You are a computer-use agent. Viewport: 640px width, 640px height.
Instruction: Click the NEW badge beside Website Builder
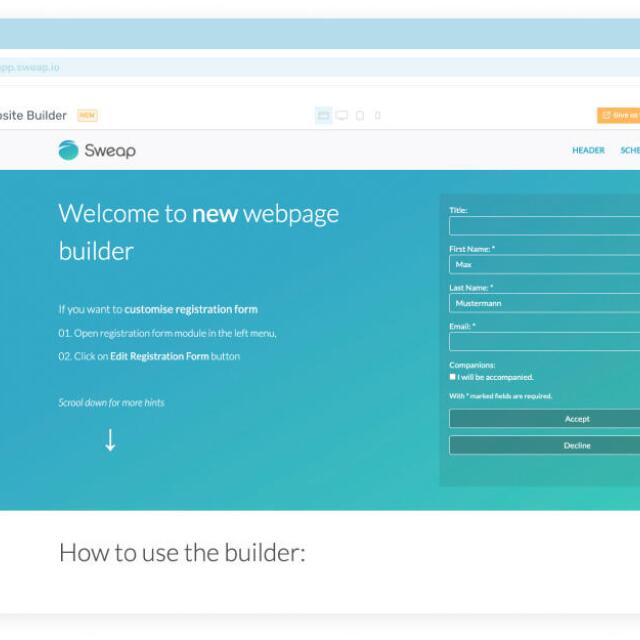tap(87, 116)
